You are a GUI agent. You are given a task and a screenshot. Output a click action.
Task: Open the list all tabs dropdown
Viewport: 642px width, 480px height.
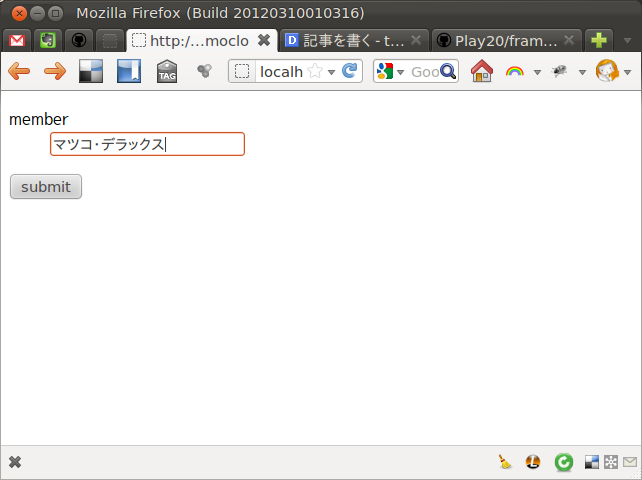click(627, 41)
